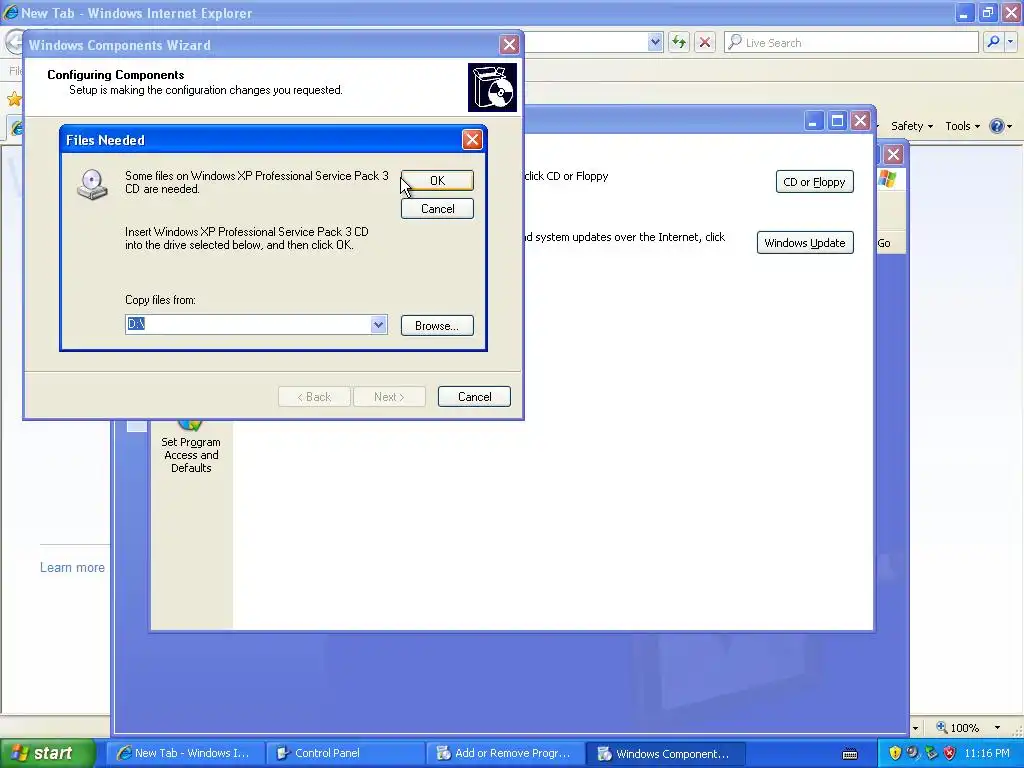Switch to New Tab - Windows I... taskbar item
The image size is (1024, 768).
(x=185, y=754)
